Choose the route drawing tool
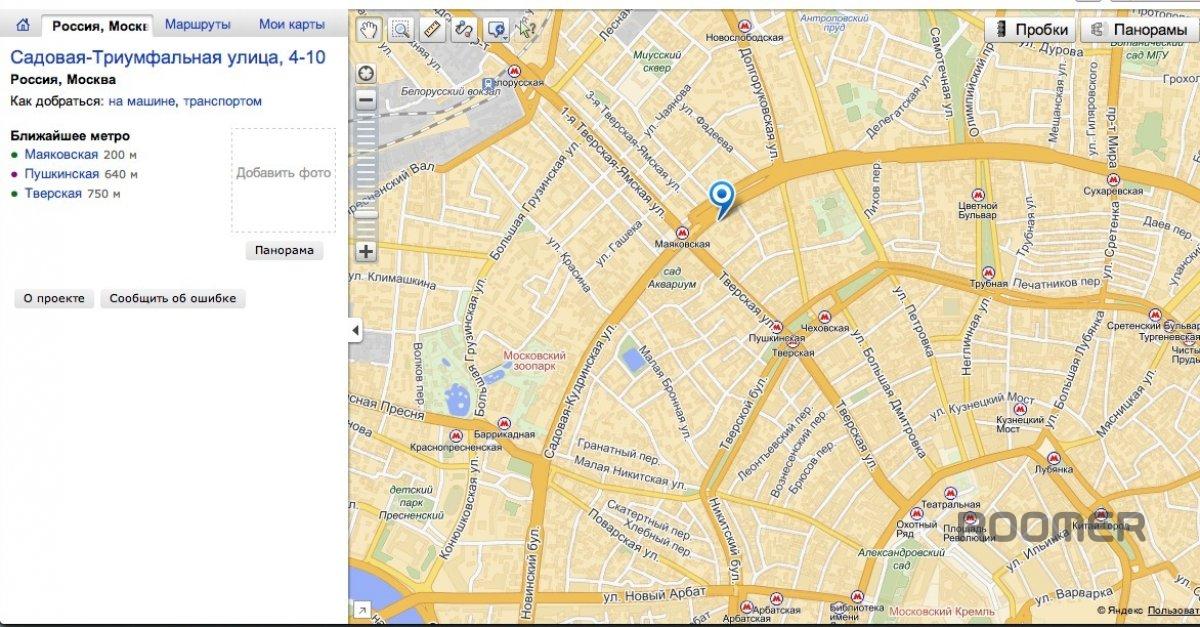The width and height of the screenshot is (1200, 627). 463,29
